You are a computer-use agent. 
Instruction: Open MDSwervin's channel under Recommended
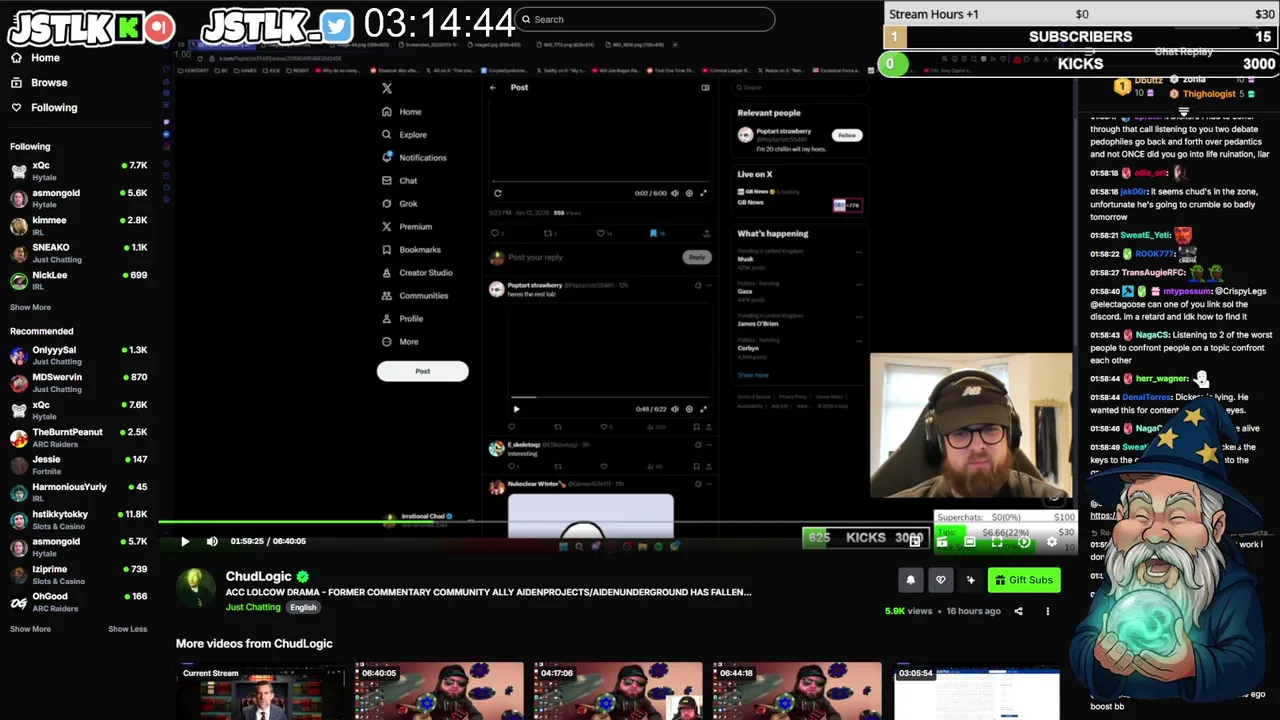(x=78, y=383)
